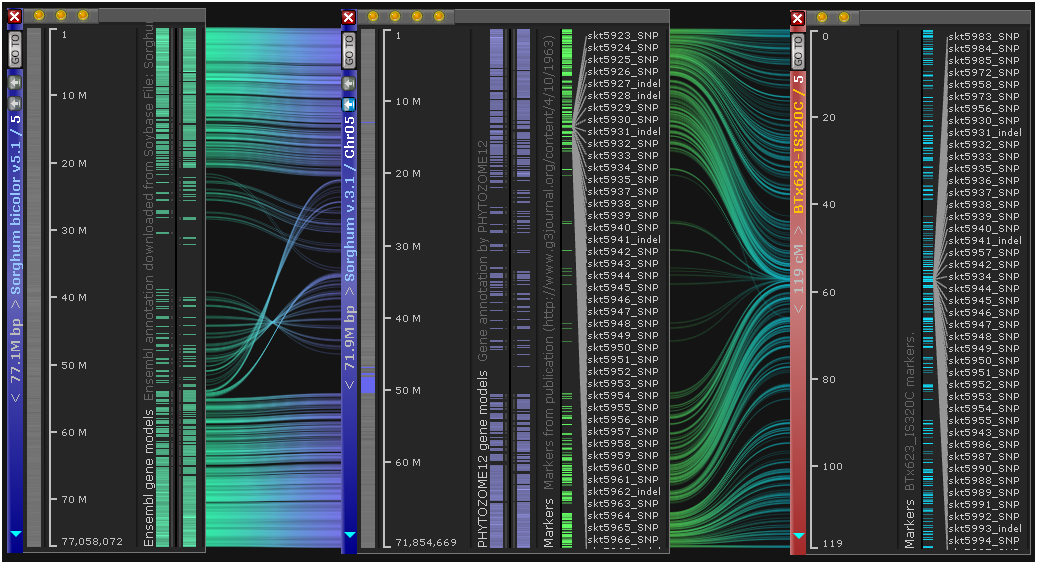
Task: Click second orange dot on Chr05 panel
Action: (x=395, y=17)
